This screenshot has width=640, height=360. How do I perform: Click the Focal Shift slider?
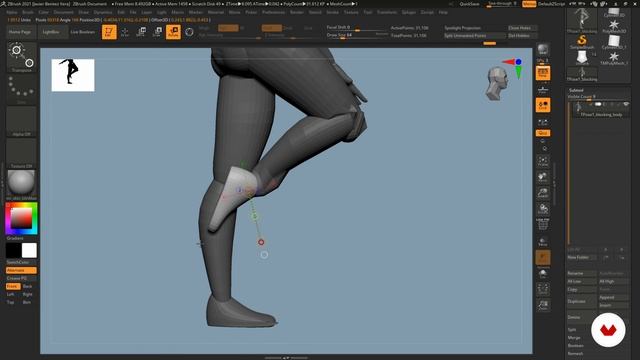(x=356, y=28)
